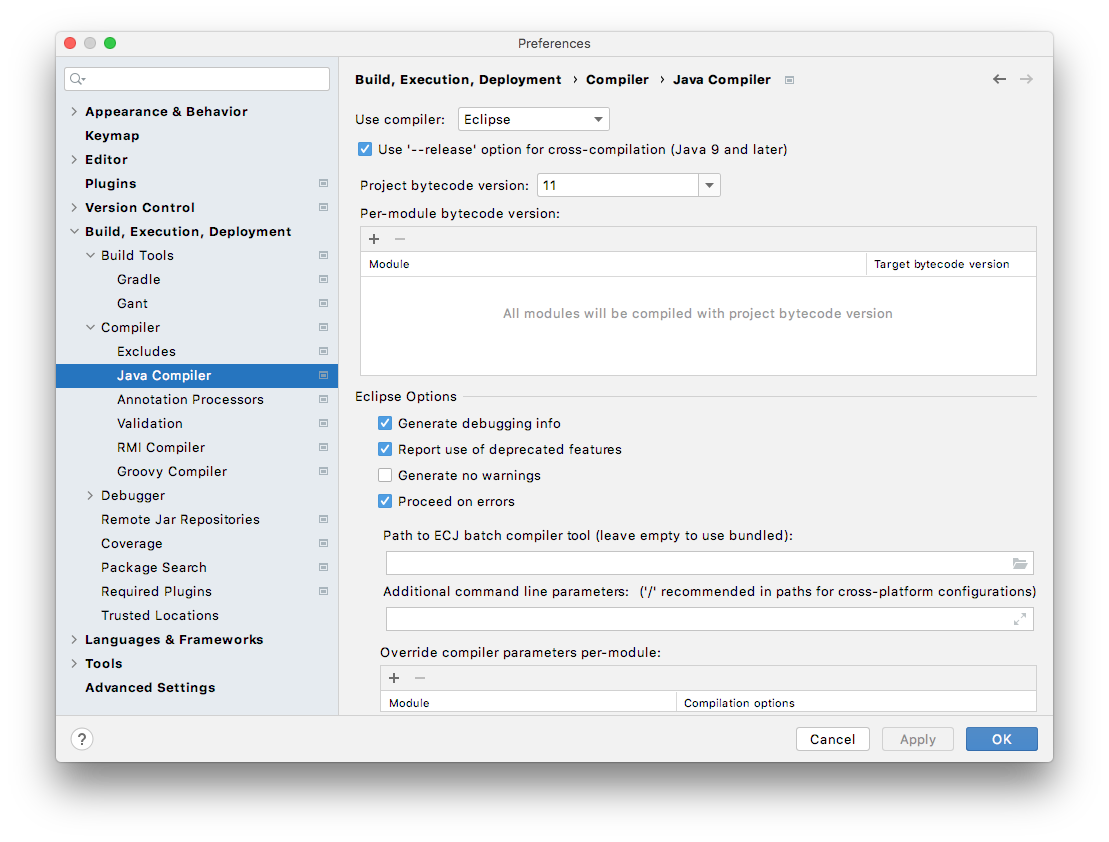Viewport: 1109px width, 842px height.
Task: Click the help question mark icon
Action: click(82, 739)
